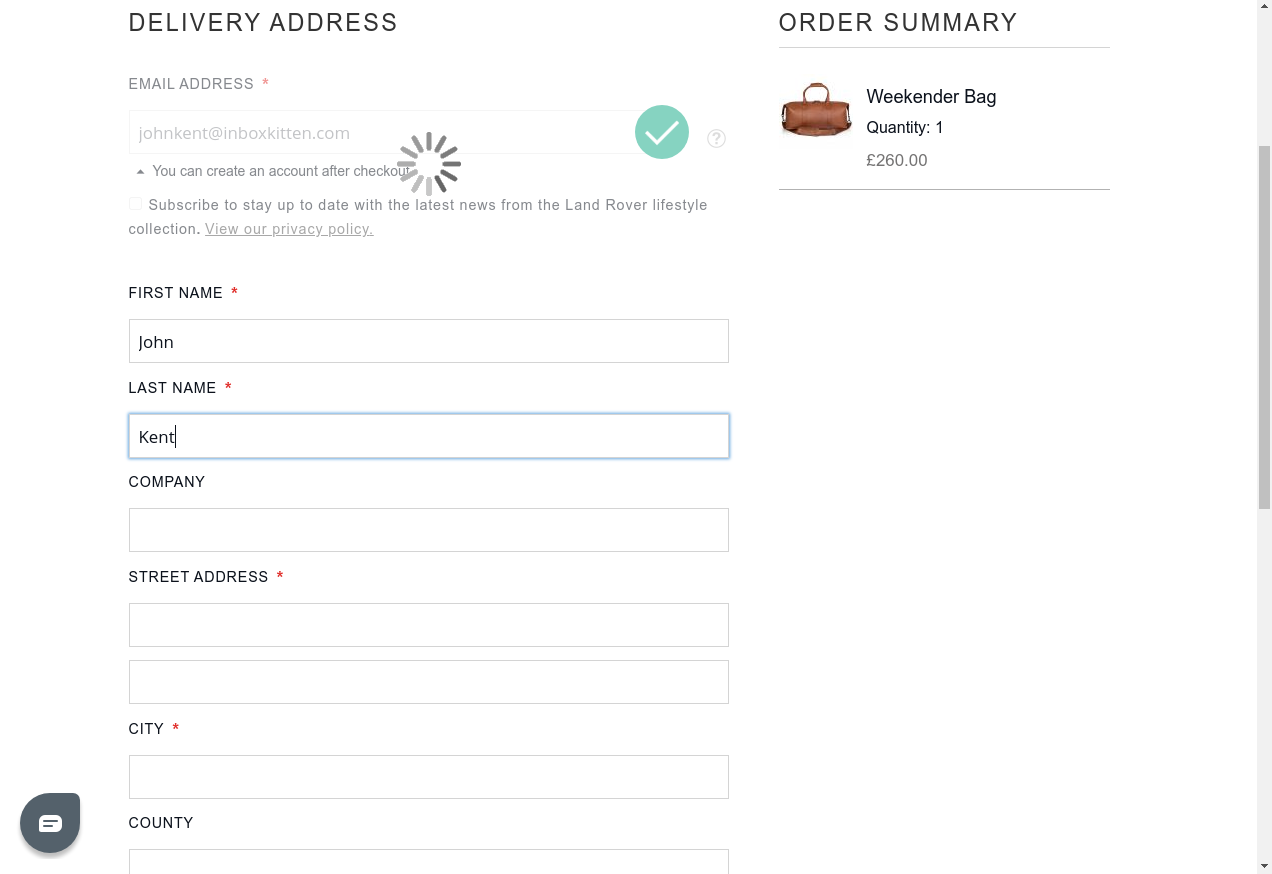Toggle the newsletter subscribe checkbox
This screenshot has width=1272, height=874.
click(135, 204)
